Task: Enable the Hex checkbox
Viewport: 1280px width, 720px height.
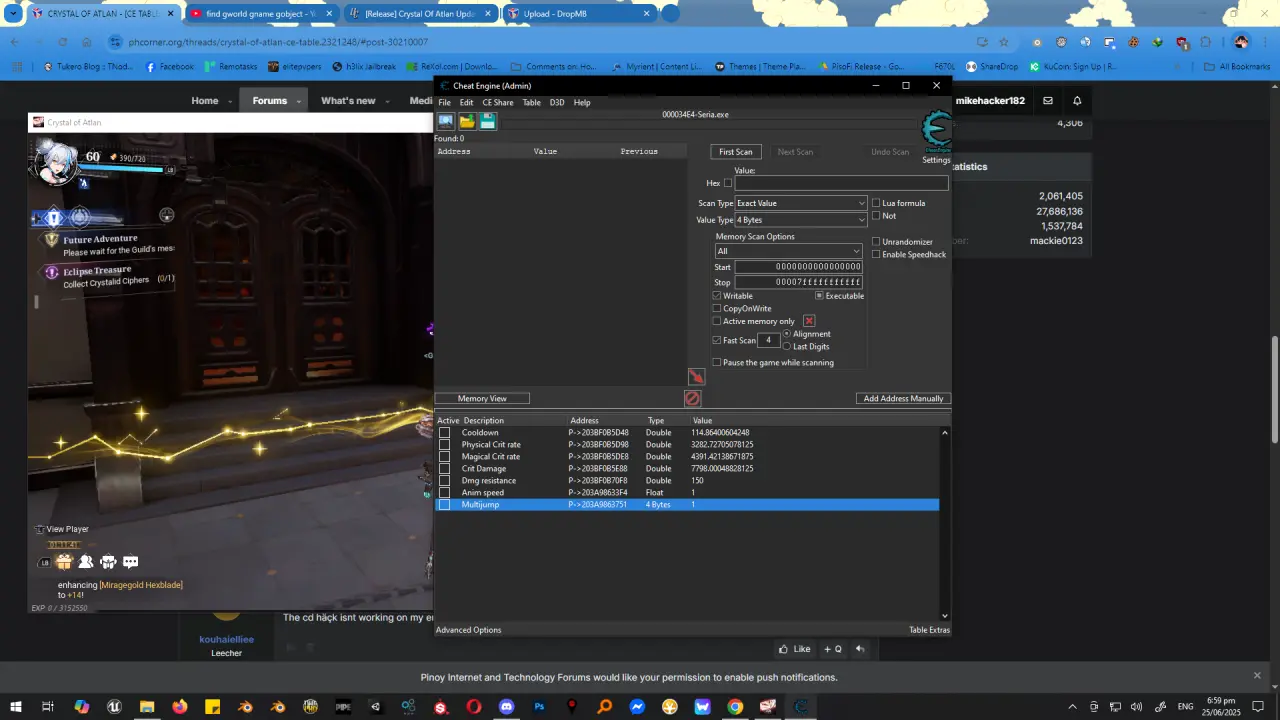Action: point(727,183)
